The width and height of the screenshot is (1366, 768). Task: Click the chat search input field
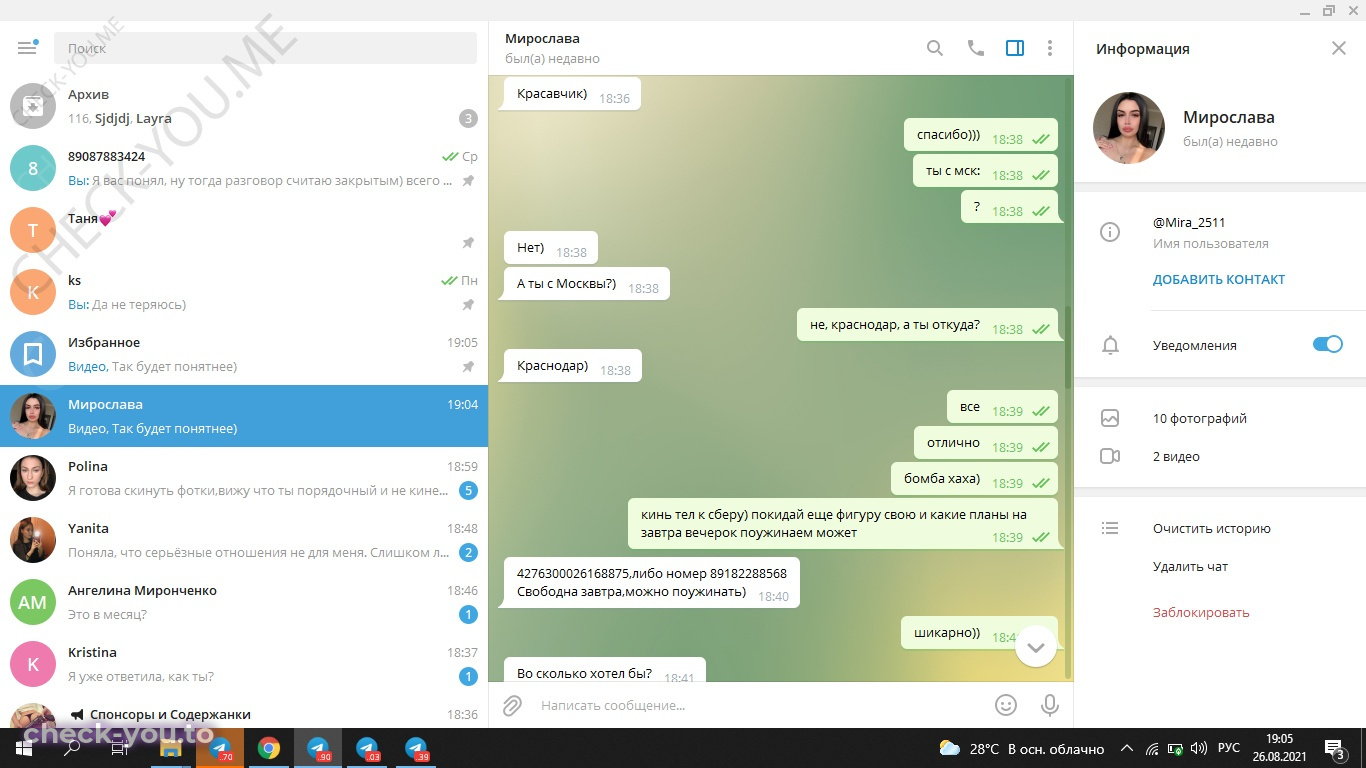tap(265, 48)
